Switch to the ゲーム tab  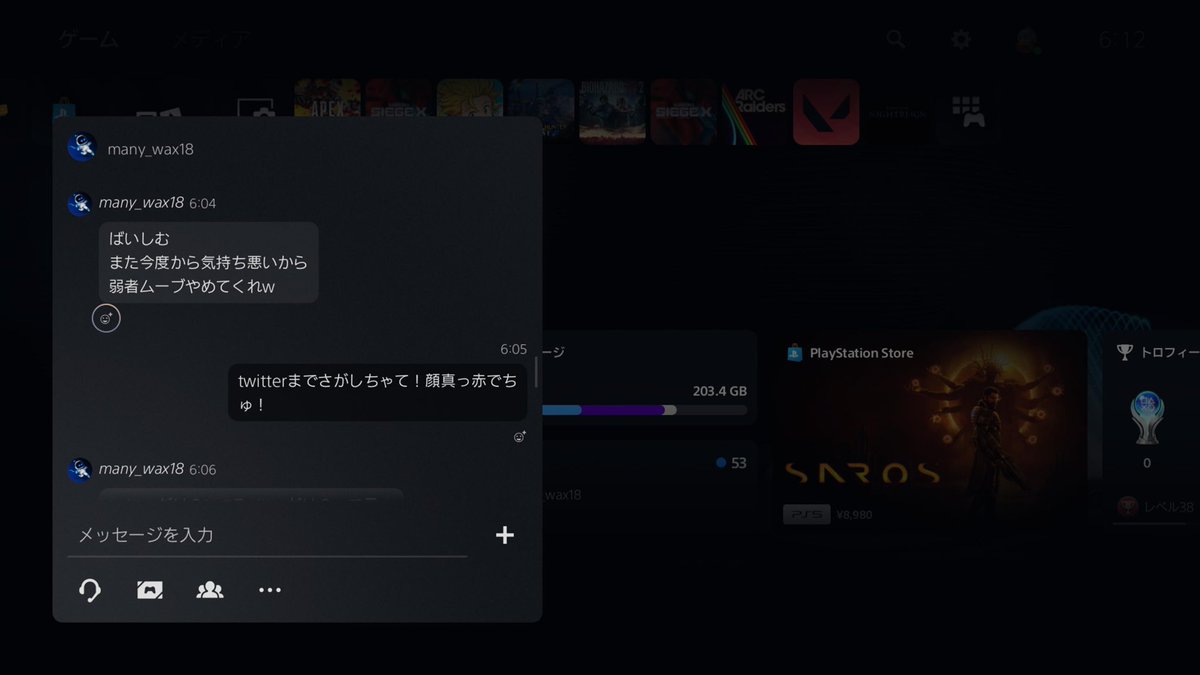[88, 40]
